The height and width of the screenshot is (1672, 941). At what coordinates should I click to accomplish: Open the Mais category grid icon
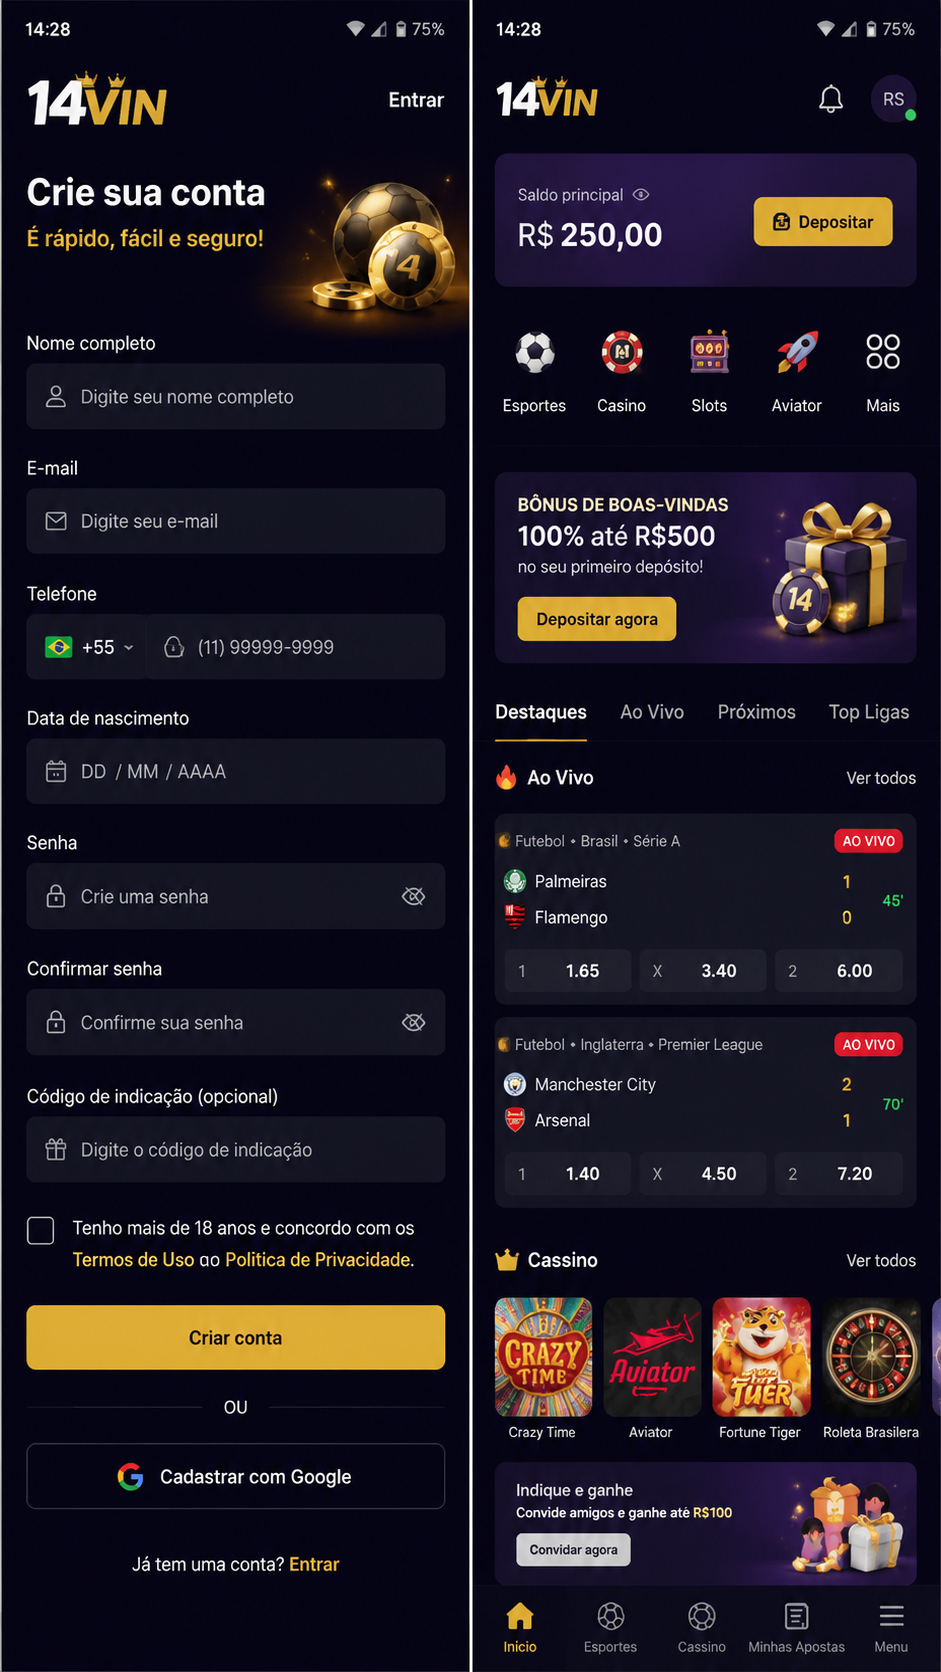(883, 352)
